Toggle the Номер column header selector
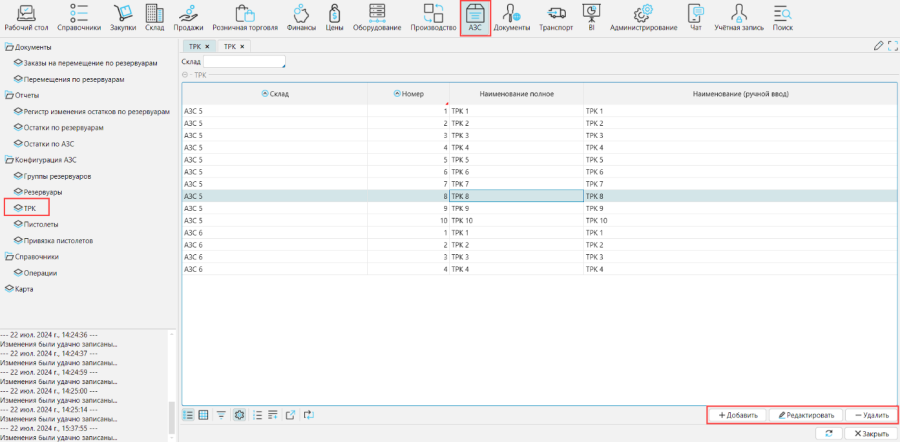Viewport: 900px width, 442px height. click(x=397, y=94)
